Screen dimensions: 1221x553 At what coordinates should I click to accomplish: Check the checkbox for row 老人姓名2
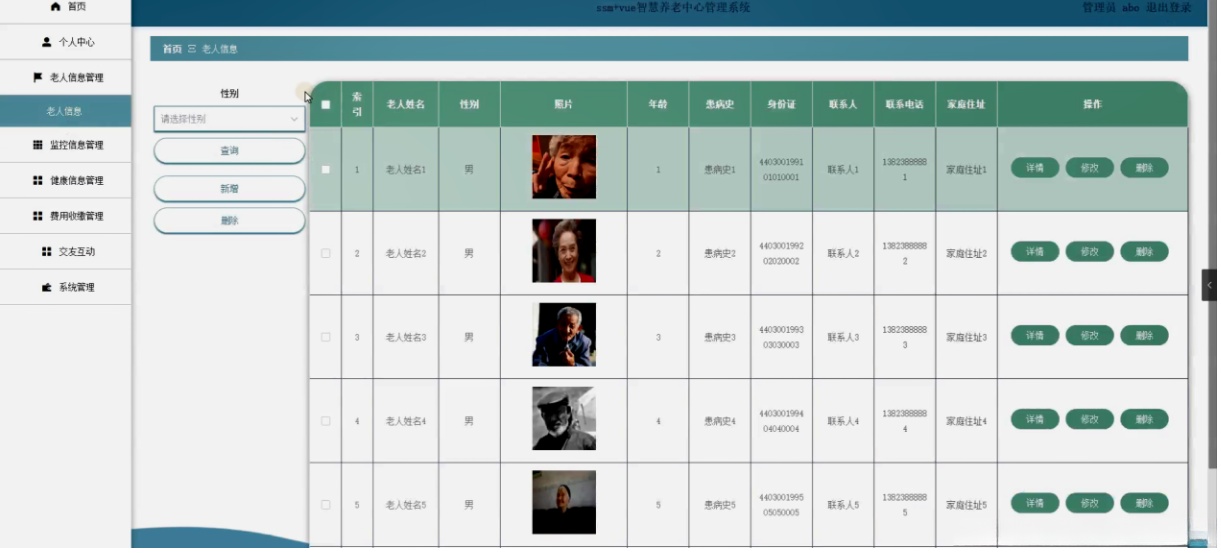pyautogui.click(x=326, y=254)
